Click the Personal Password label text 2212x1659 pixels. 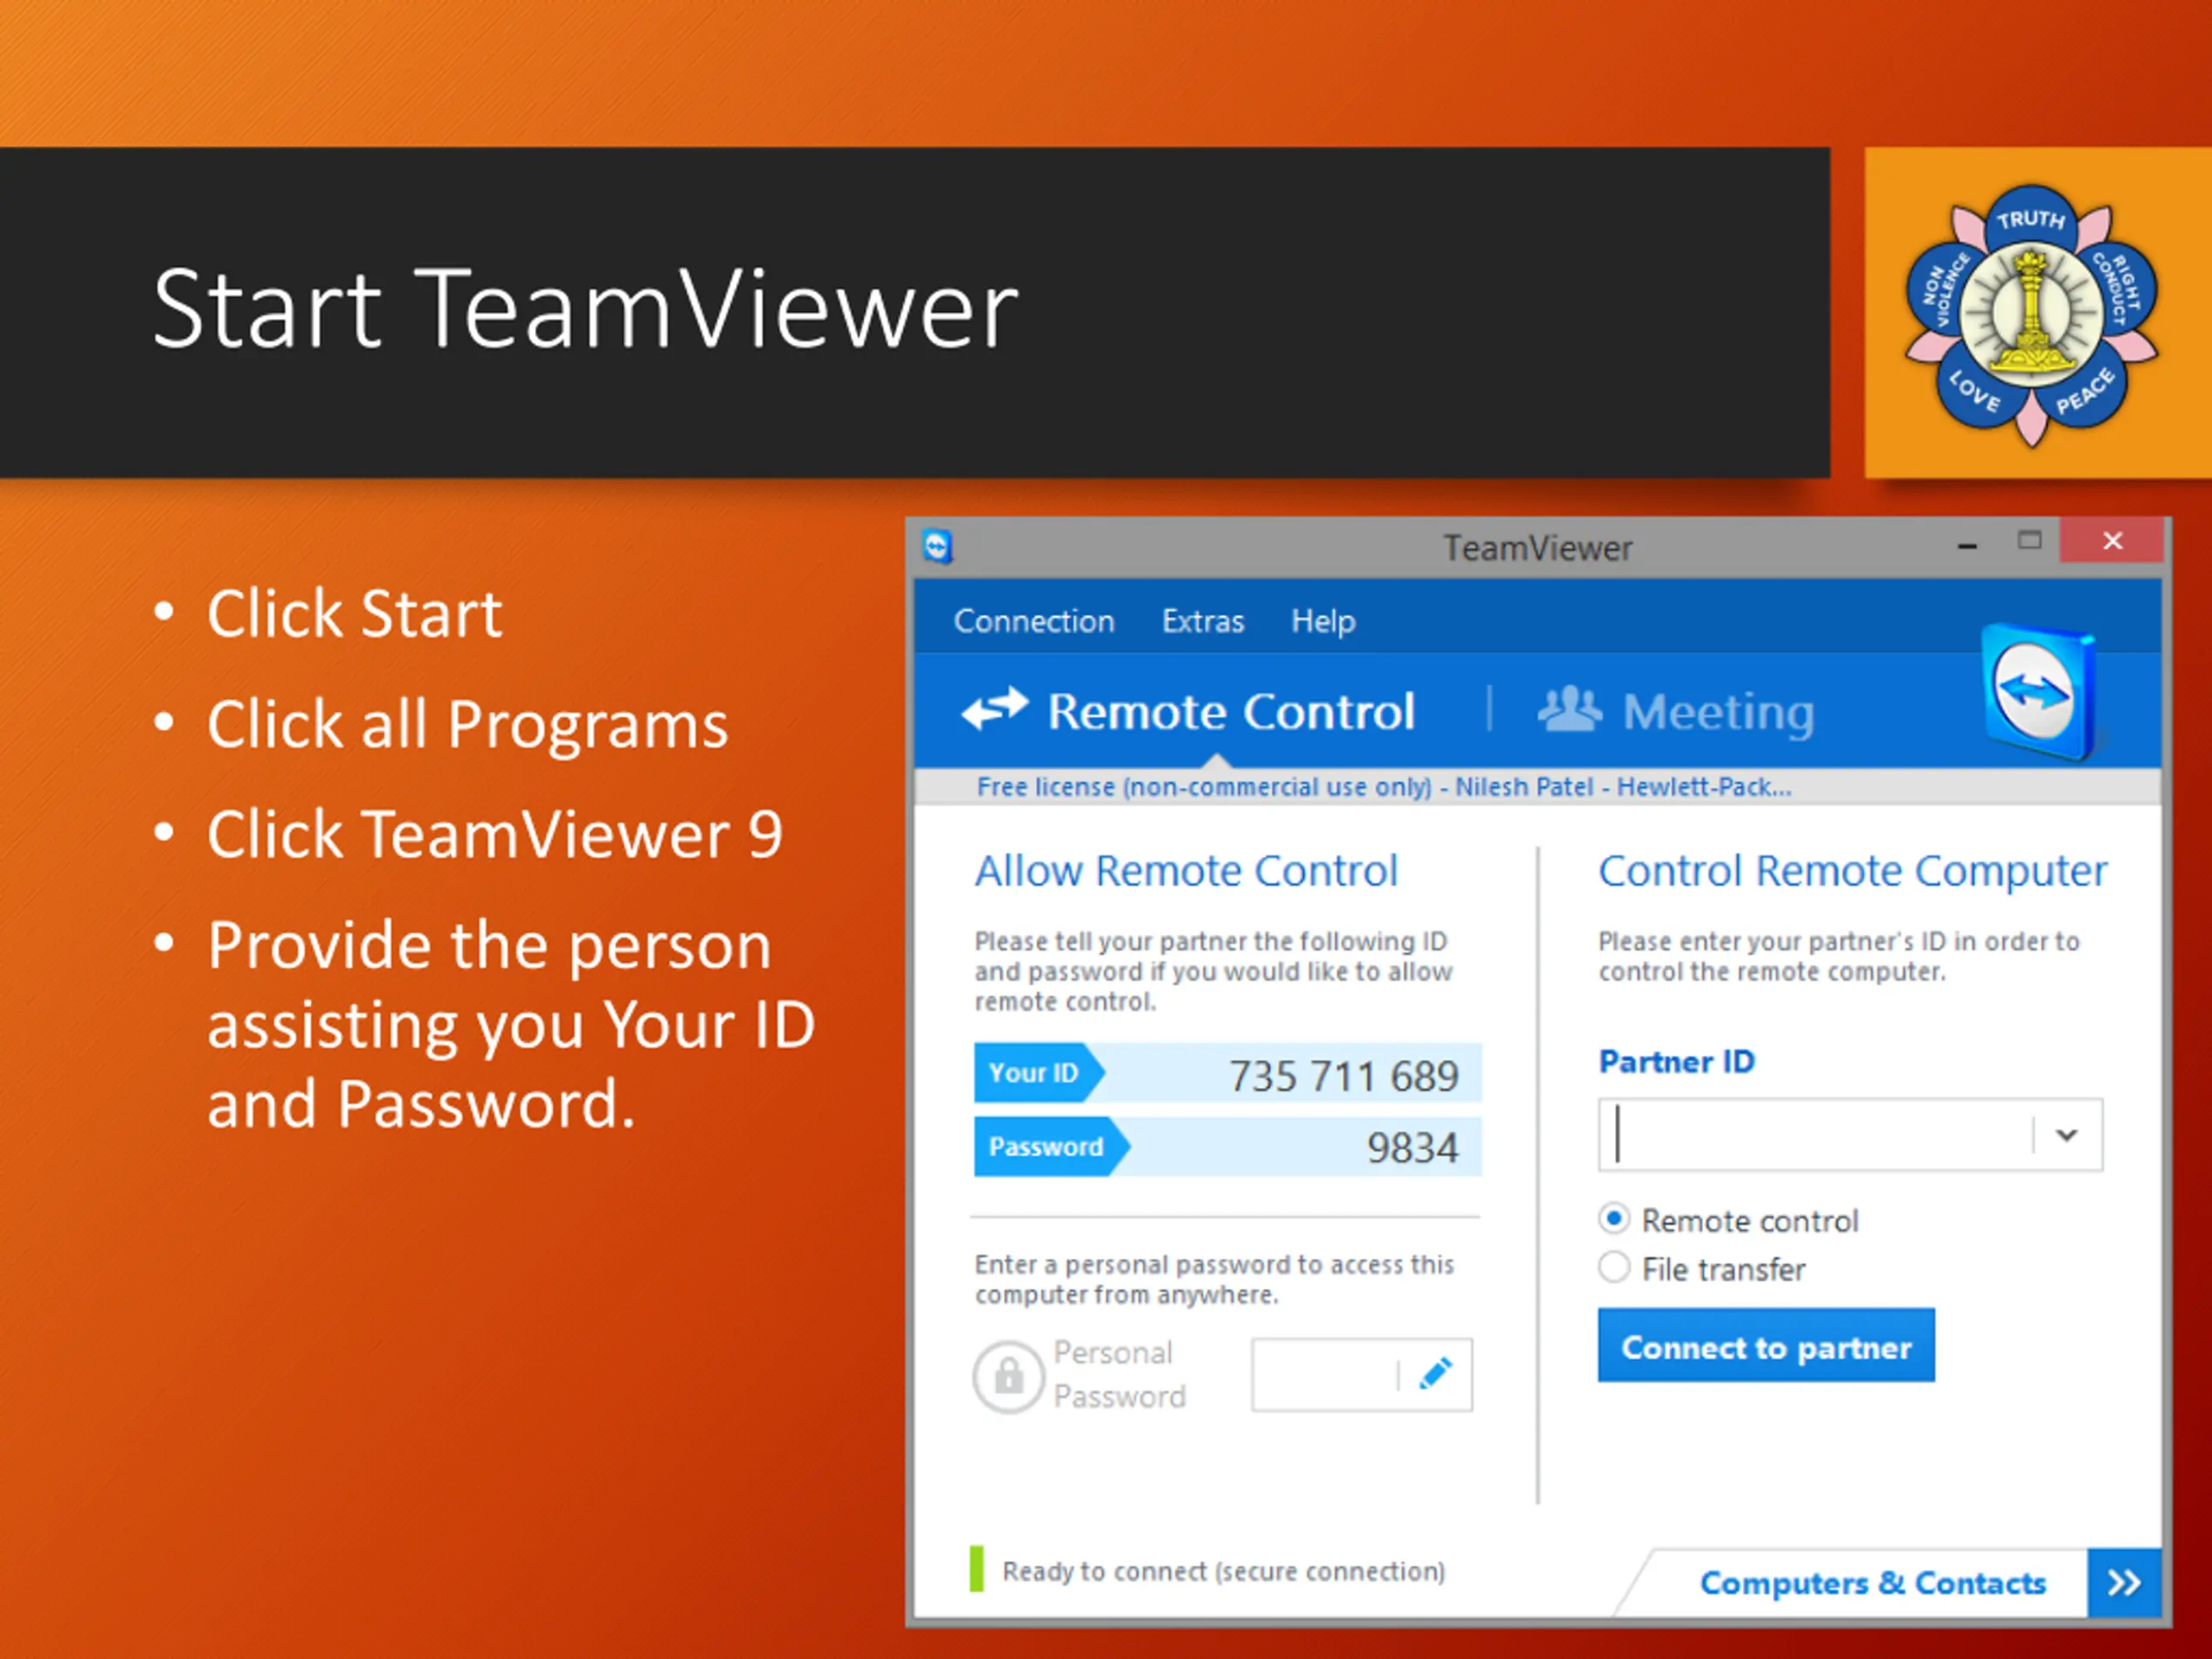coord(1119,1374)
